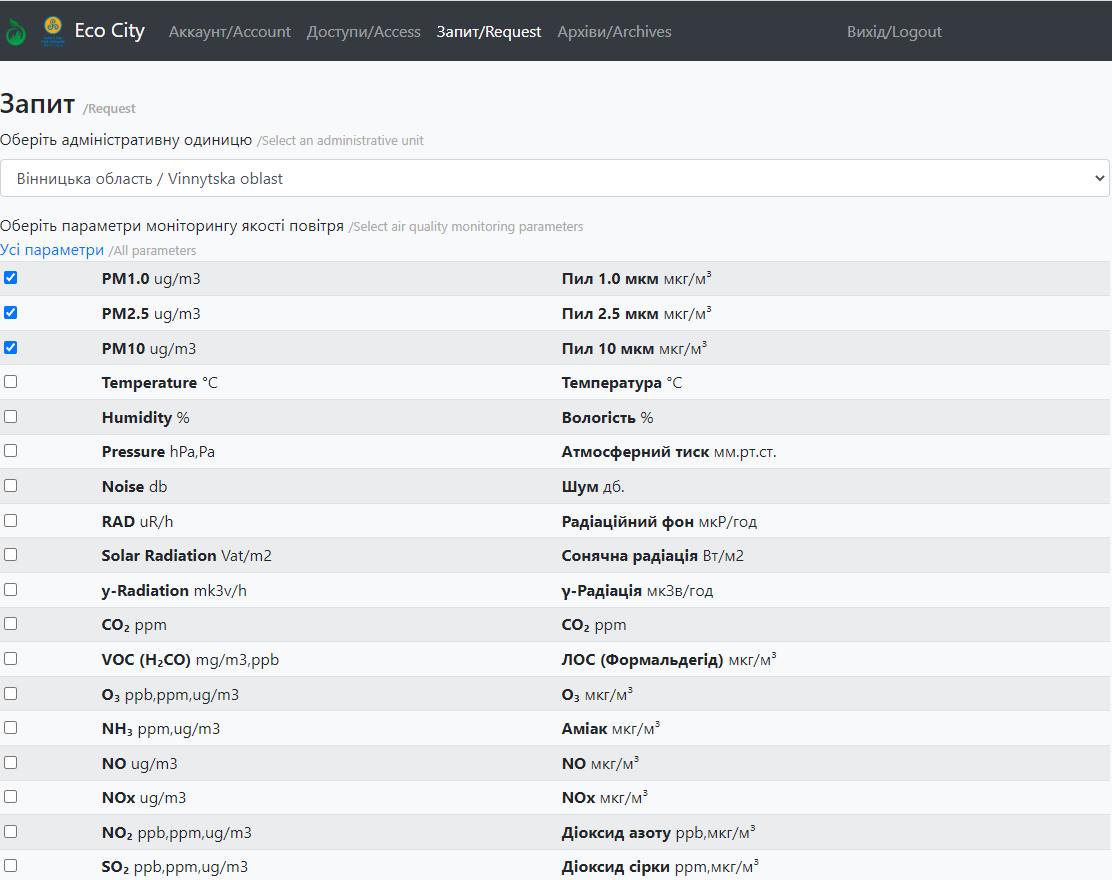
Task: Uncheck the PM10 checkbox
Action: (x=11, y=347)
